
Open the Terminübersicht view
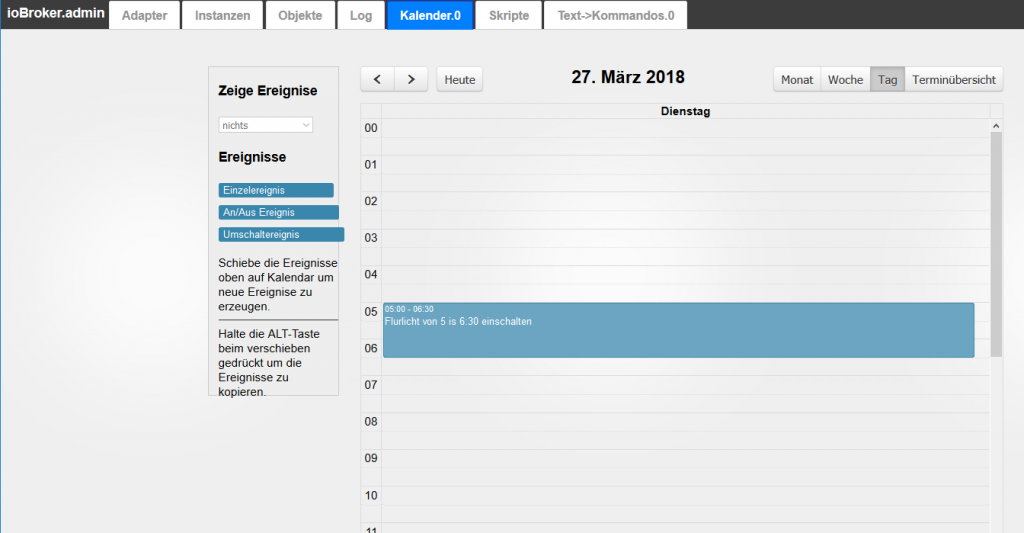point(953,80)
